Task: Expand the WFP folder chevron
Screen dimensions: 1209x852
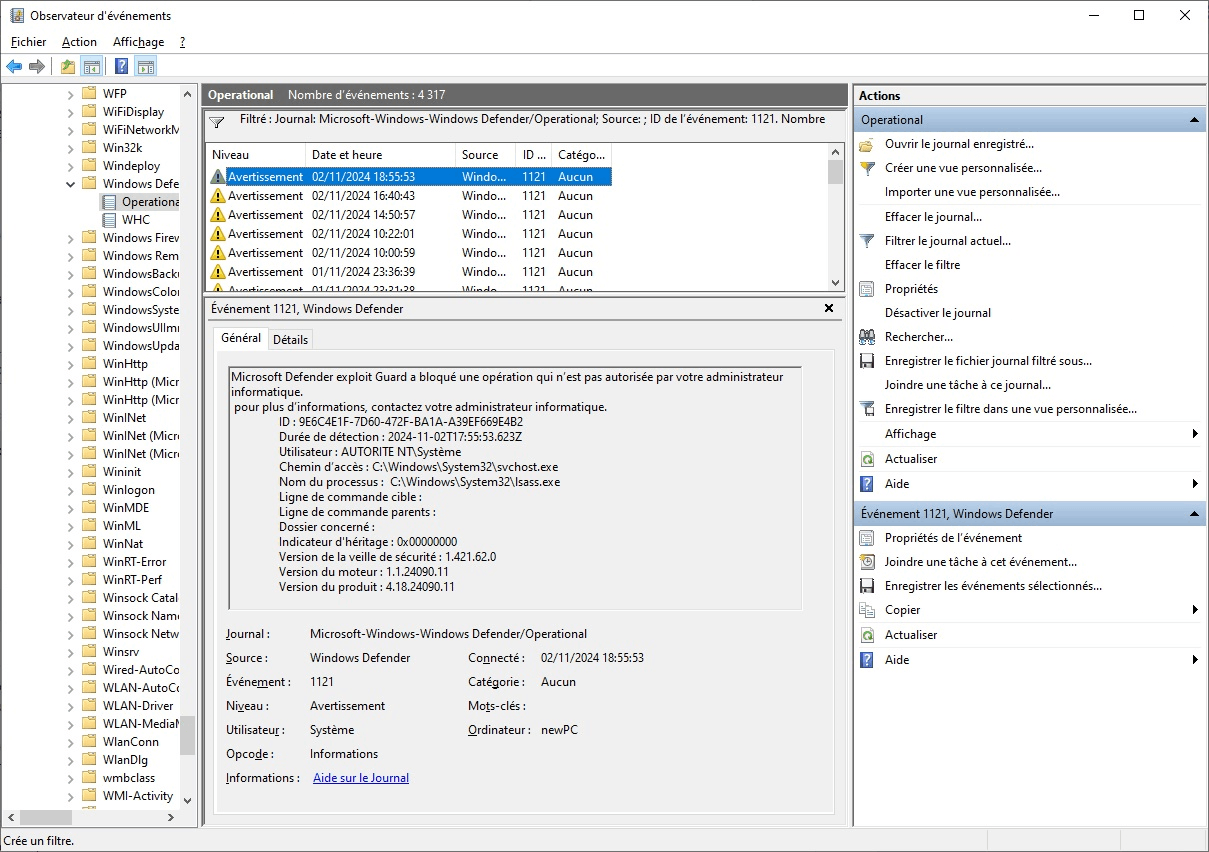Action: [71, 94]
